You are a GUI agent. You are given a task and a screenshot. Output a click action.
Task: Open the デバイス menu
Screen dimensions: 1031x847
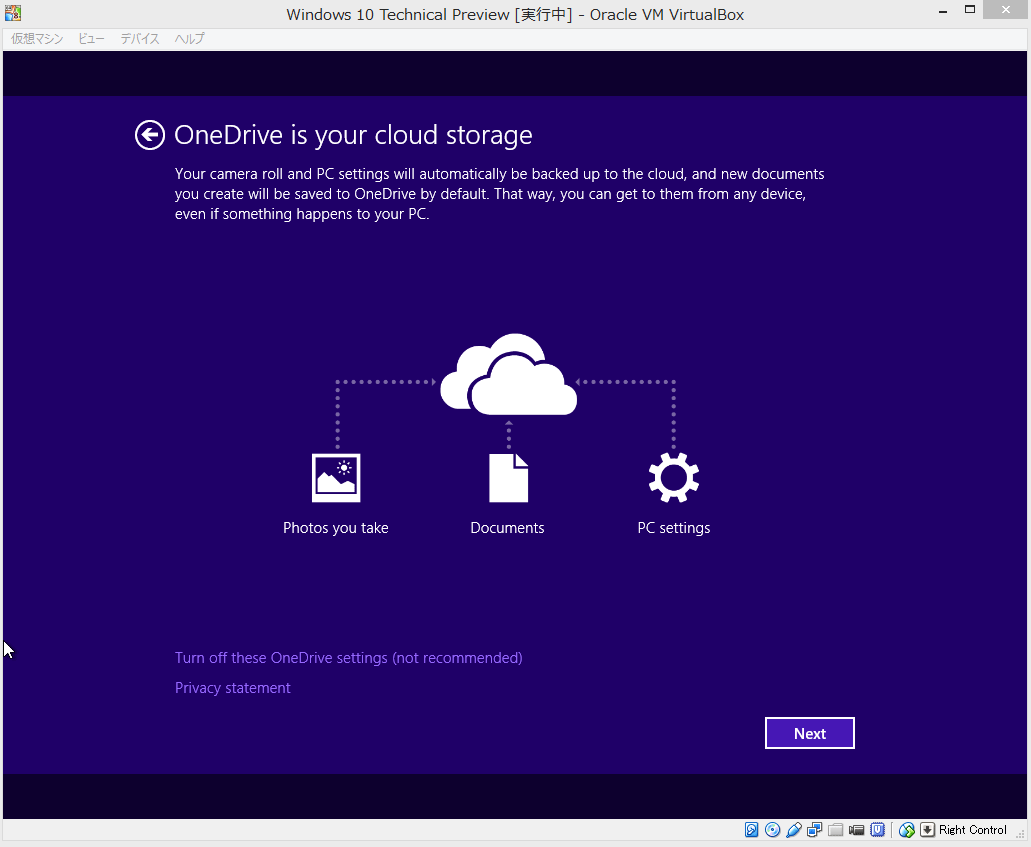(x=140, y=39)
